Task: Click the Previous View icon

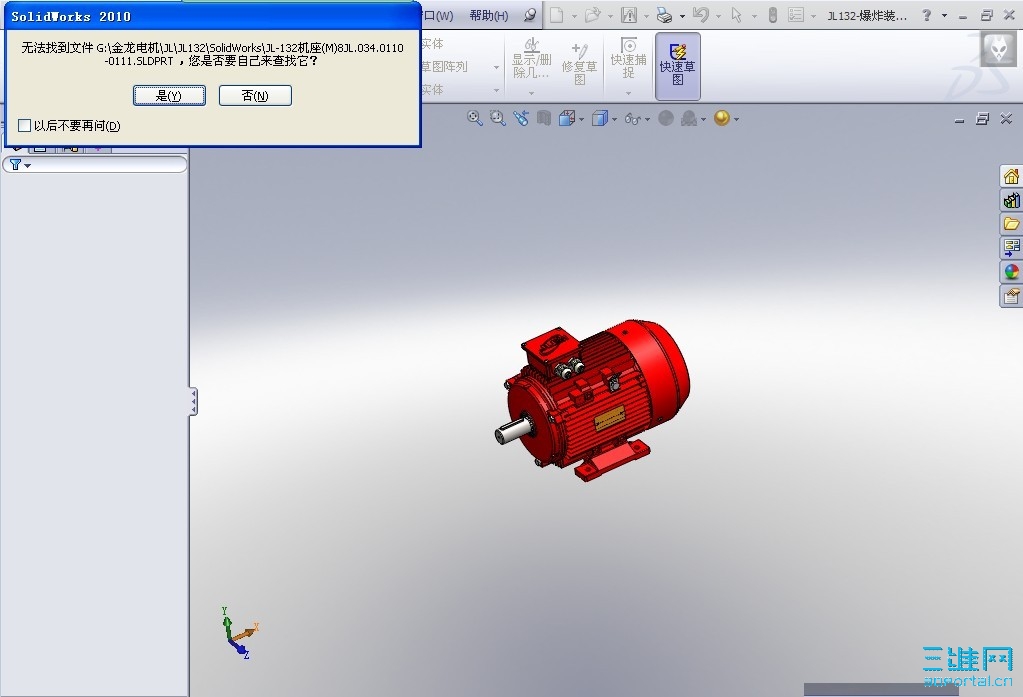Action: tap(521, 118)
